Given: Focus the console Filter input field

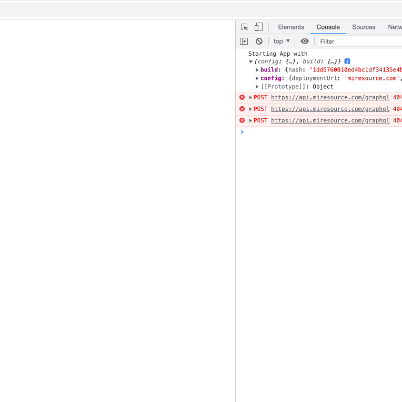Looking at the screenshot, I should [360, 41].
